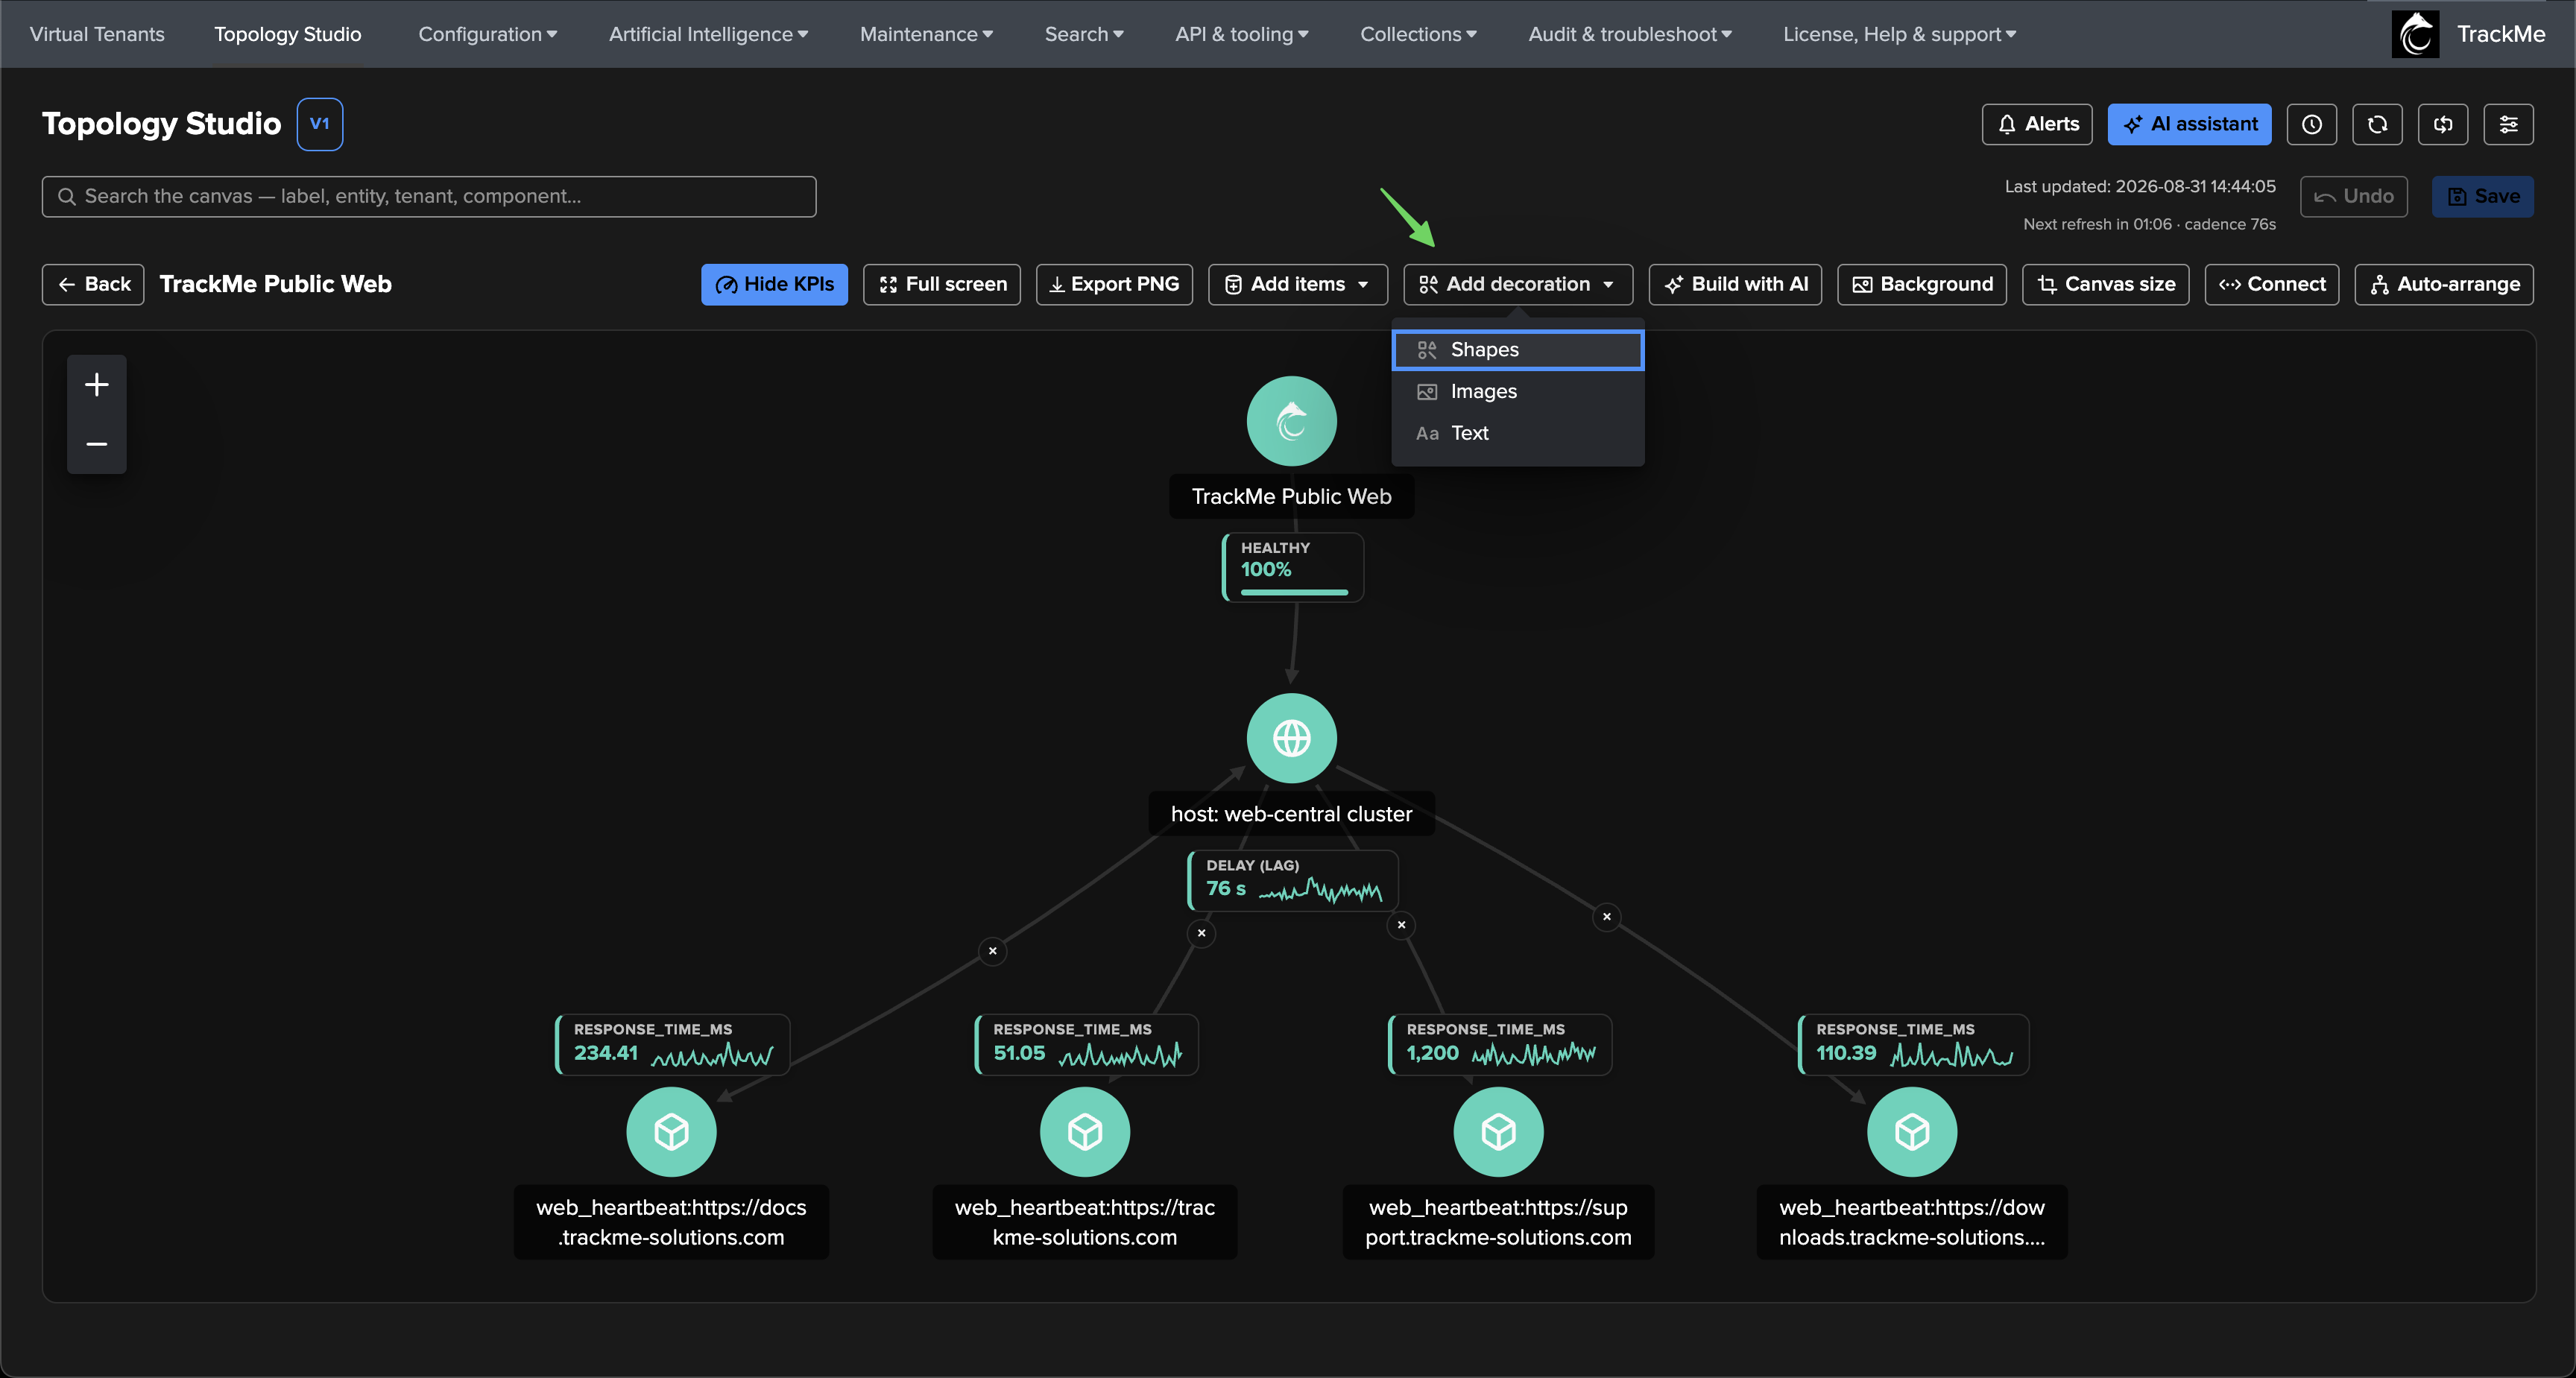Screen dimensions: 2576x1378
Task: Expand the Configuration menu
Action: pyautogui.click(x=487, y=34)
